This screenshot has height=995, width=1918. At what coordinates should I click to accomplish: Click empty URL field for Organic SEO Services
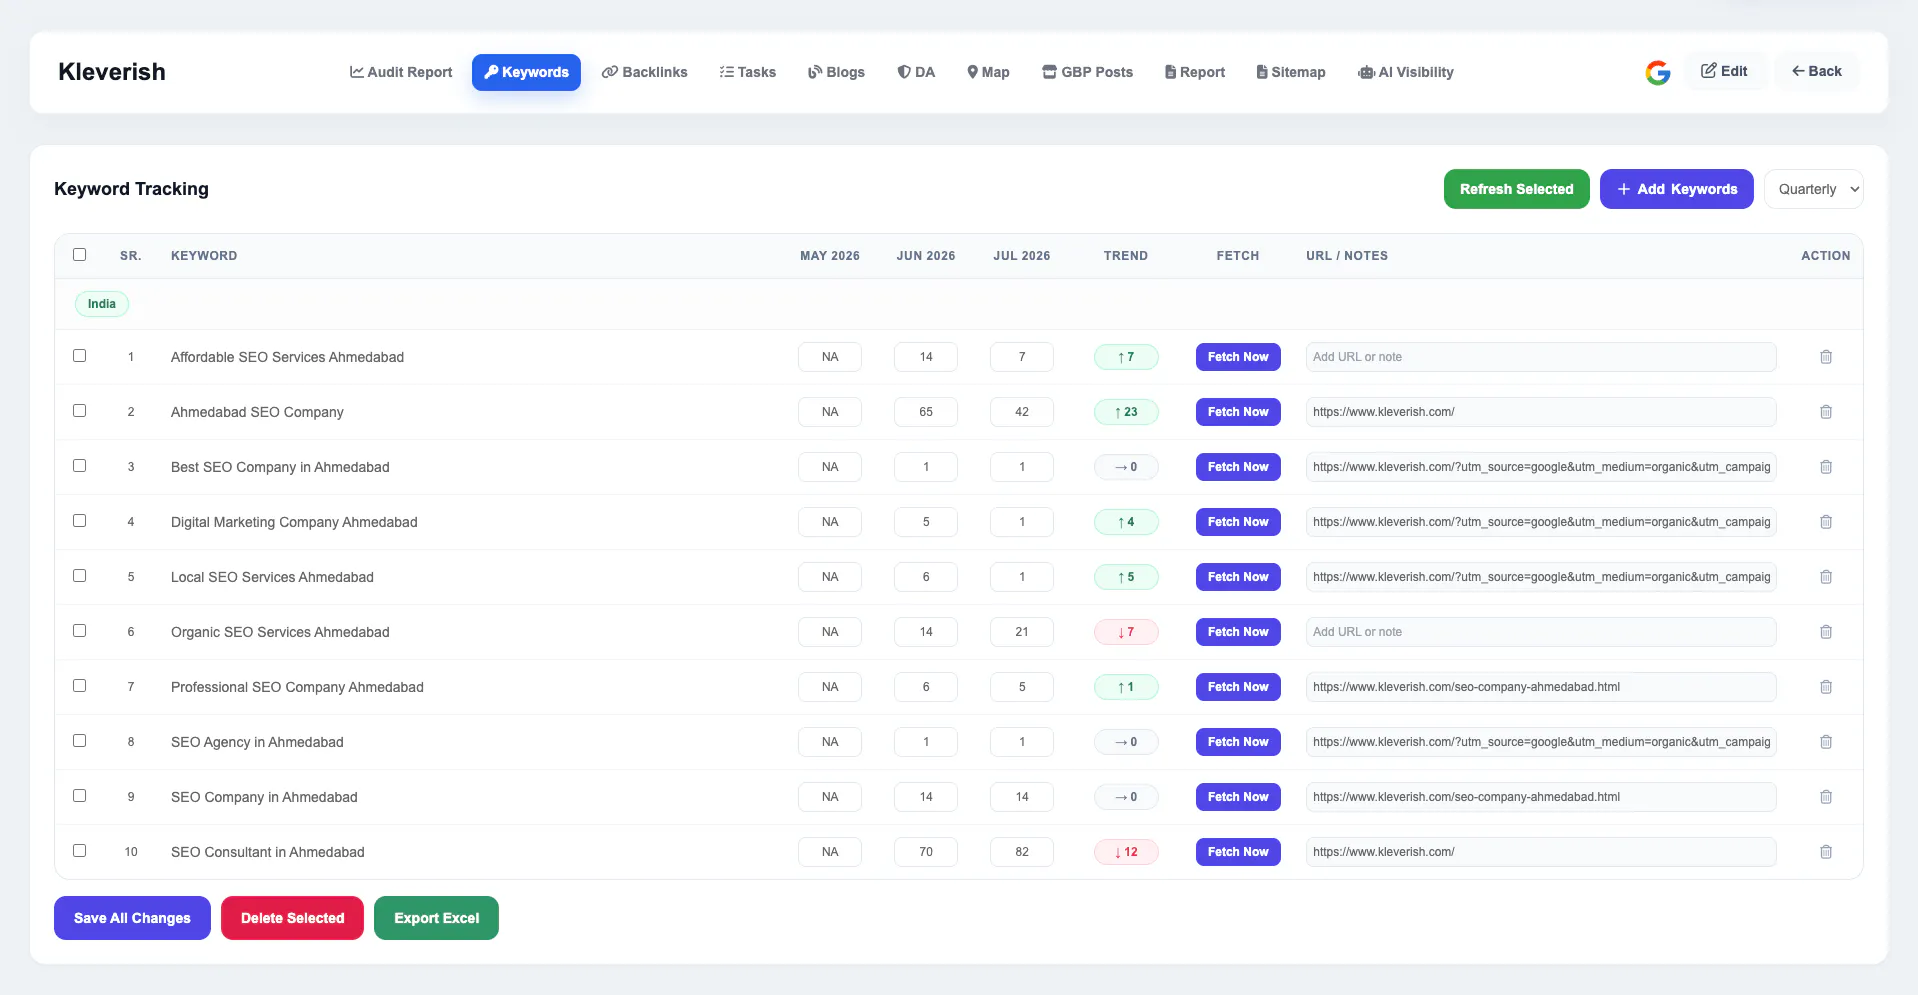click(x=1541, y=632)
